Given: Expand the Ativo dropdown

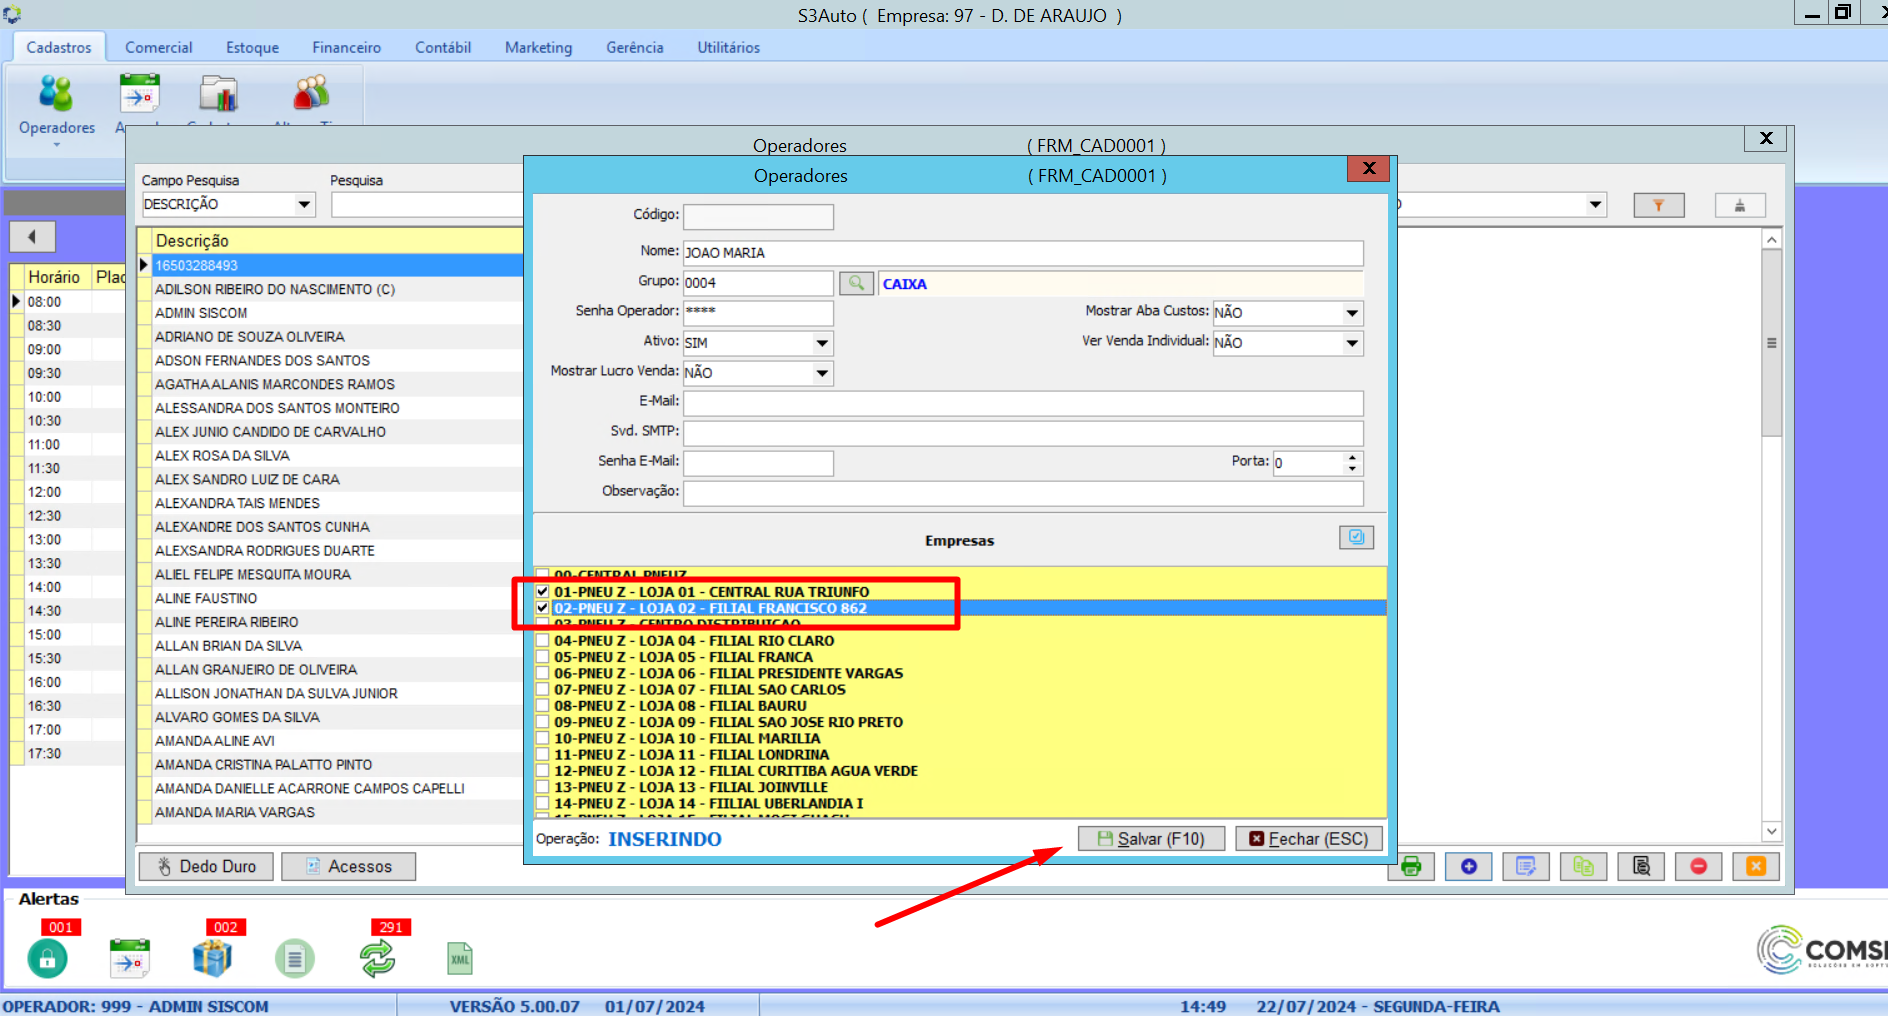Looking at the screenshot, I should coord(822,343).
